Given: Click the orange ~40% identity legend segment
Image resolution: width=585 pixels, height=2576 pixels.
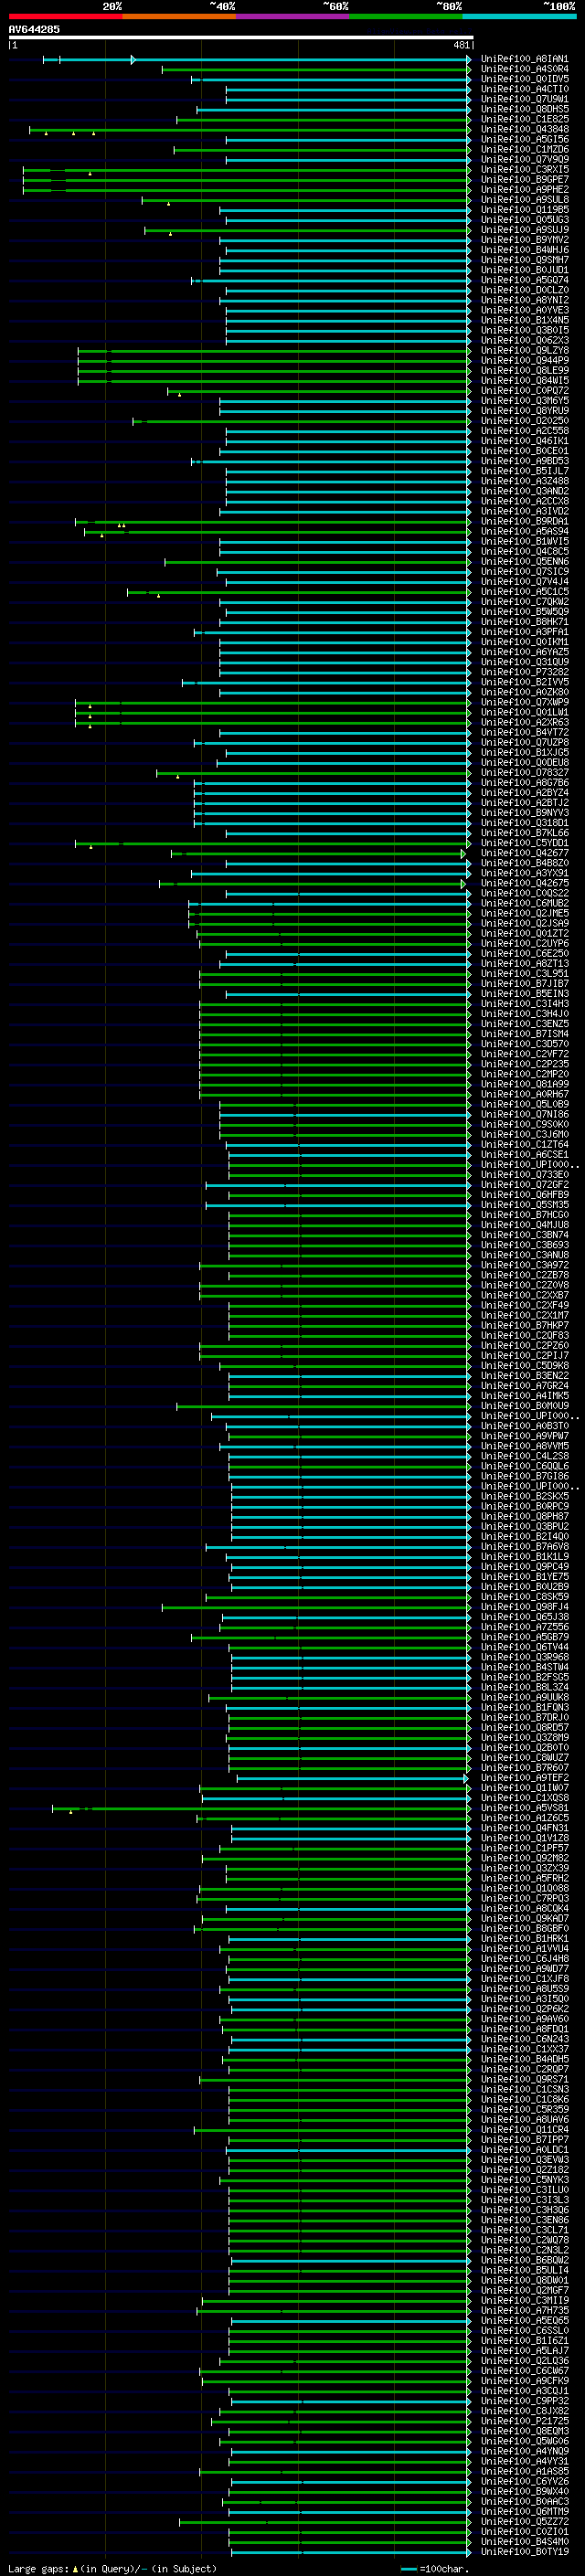Looking at the screenshot, I should pos(179,16).
